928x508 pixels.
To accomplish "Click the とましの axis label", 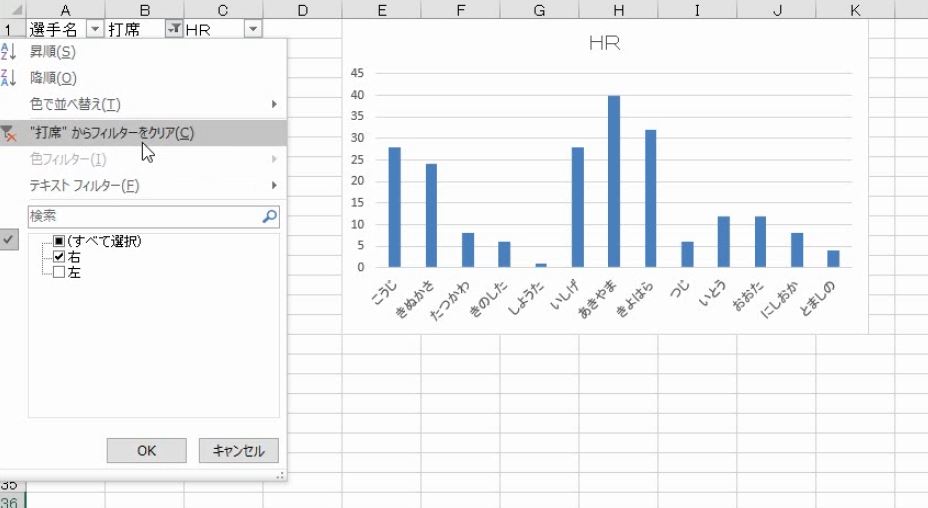I will 818,298.
